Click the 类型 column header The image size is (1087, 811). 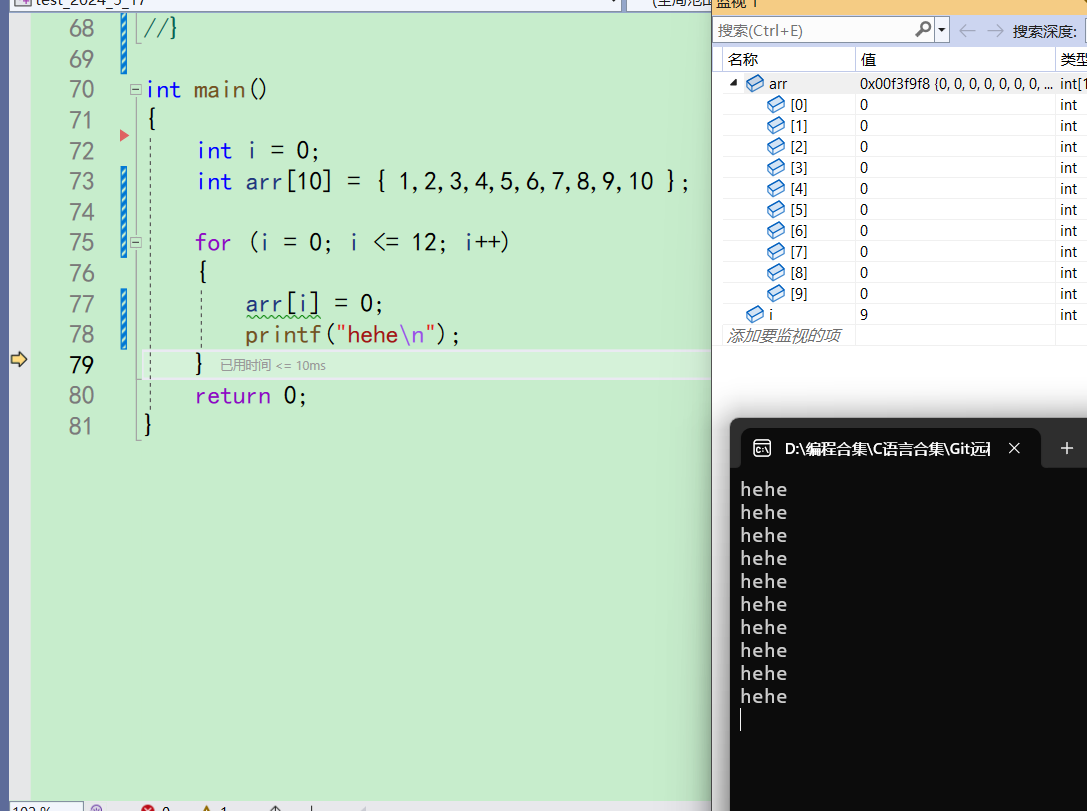(x=1073, y=60)
